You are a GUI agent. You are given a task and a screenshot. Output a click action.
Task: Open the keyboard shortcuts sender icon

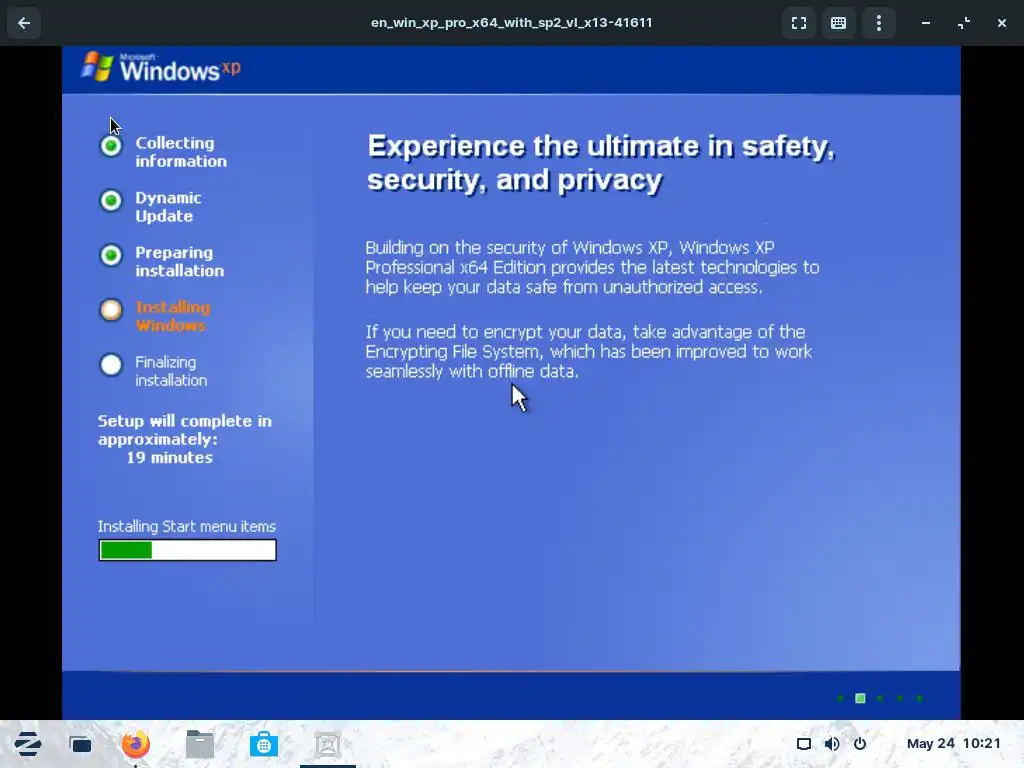pos(839,23)
